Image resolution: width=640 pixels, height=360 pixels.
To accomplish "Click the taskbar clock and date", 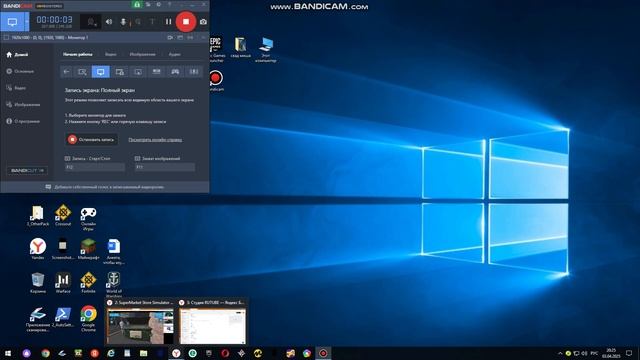I will click(611, 353).
